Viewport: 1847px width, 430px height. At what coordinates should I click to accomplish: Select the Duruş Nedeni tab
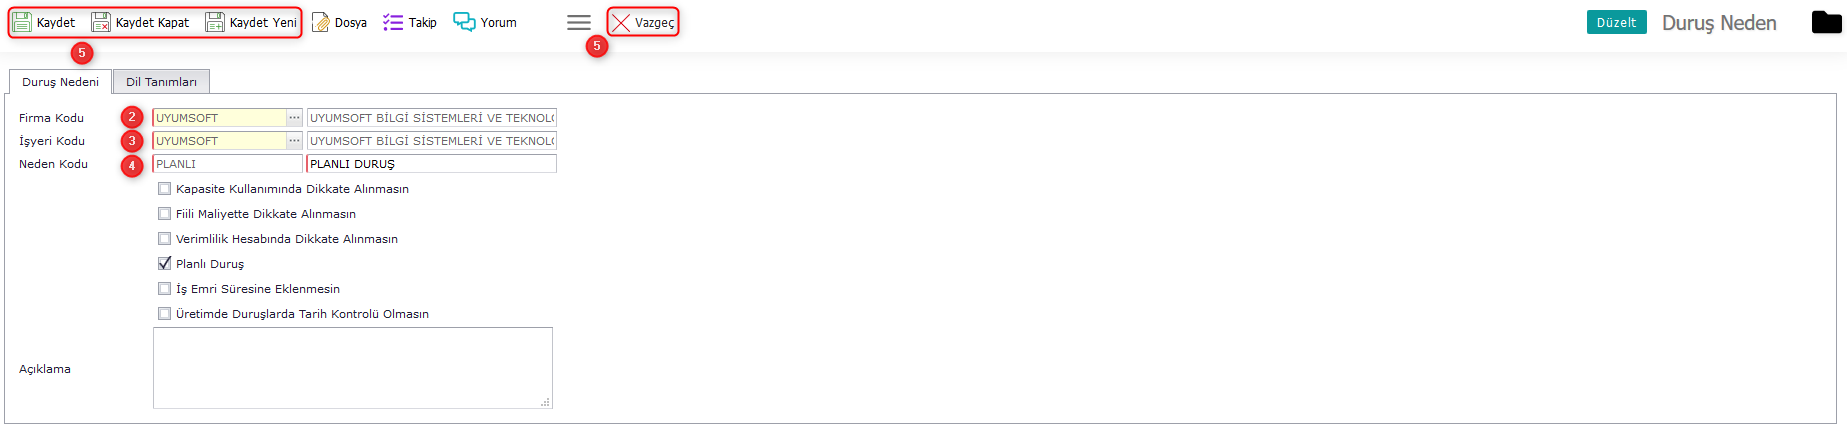coord(60,82)
